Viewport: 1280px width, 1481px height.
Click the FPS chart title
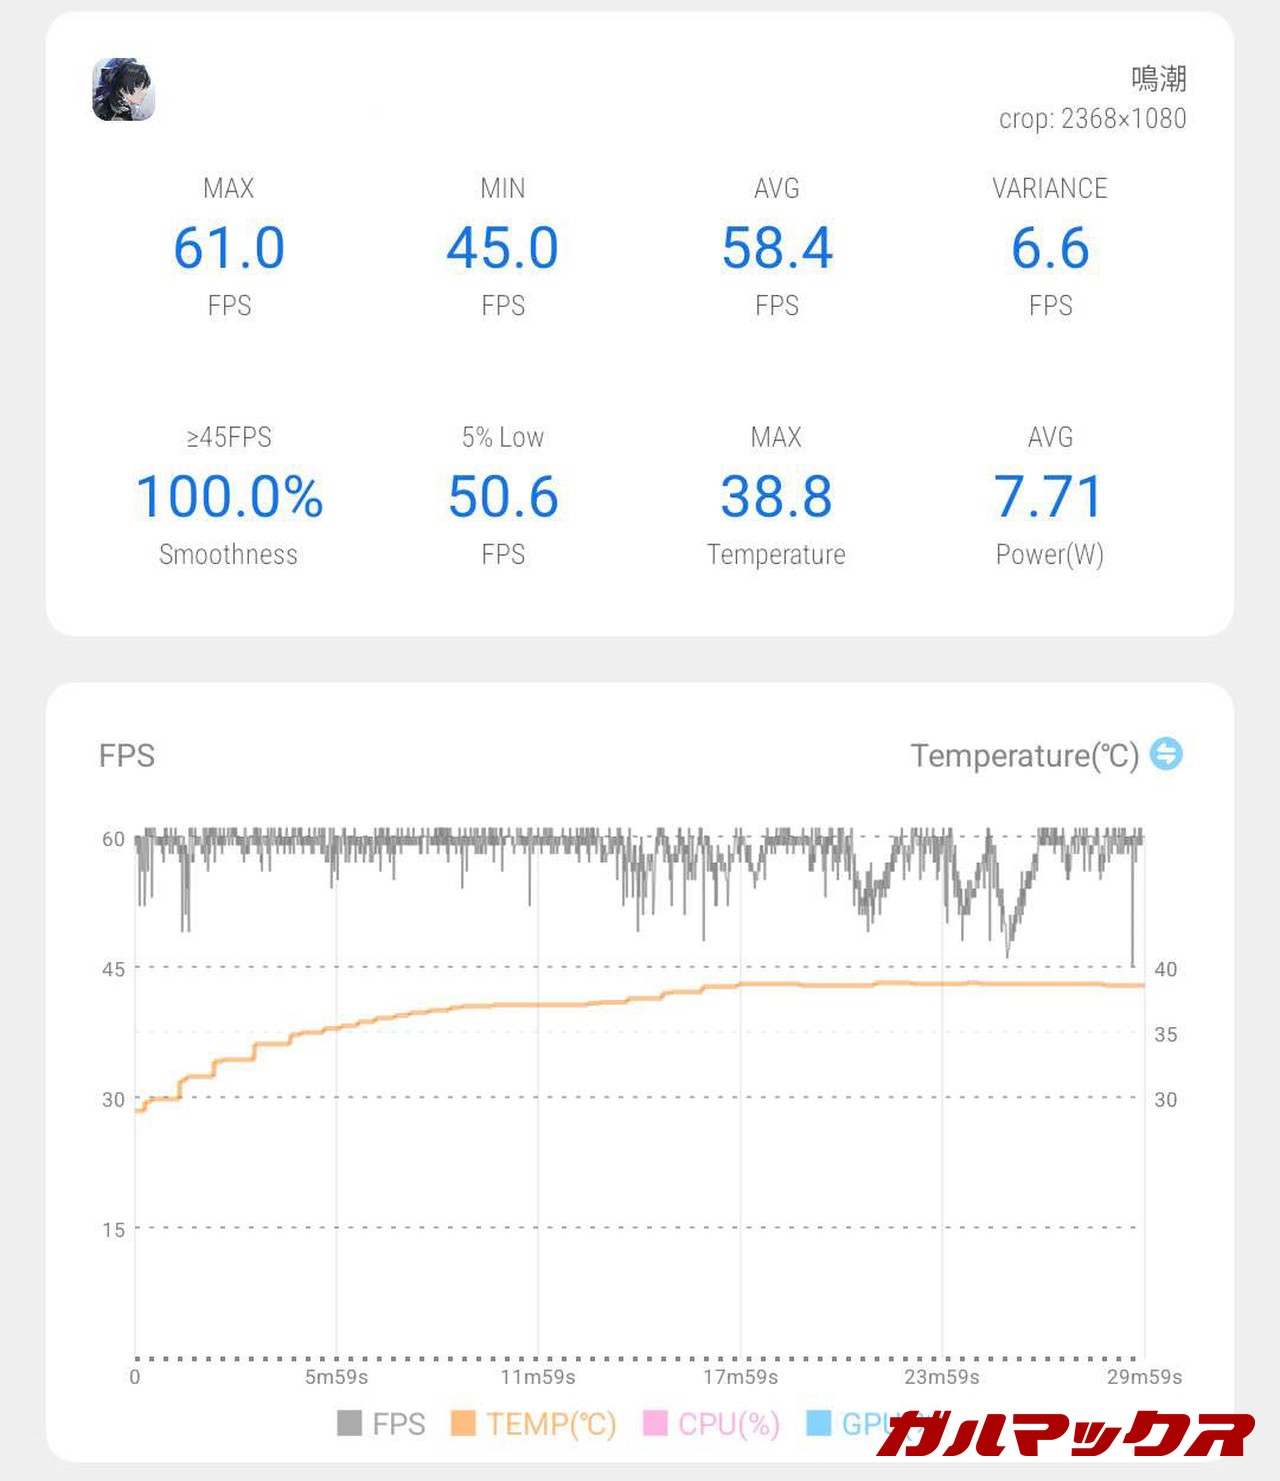[127, 756]
